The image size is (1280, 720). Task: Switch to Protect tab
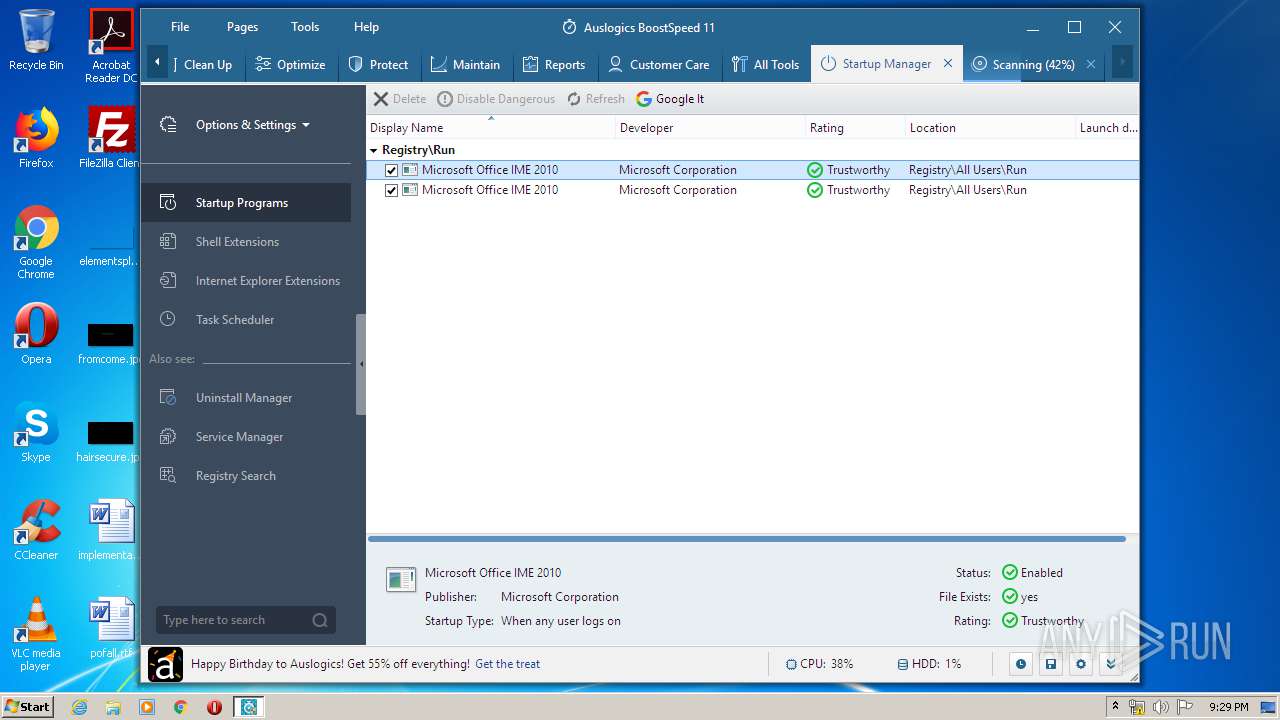(x=378, y=64)
